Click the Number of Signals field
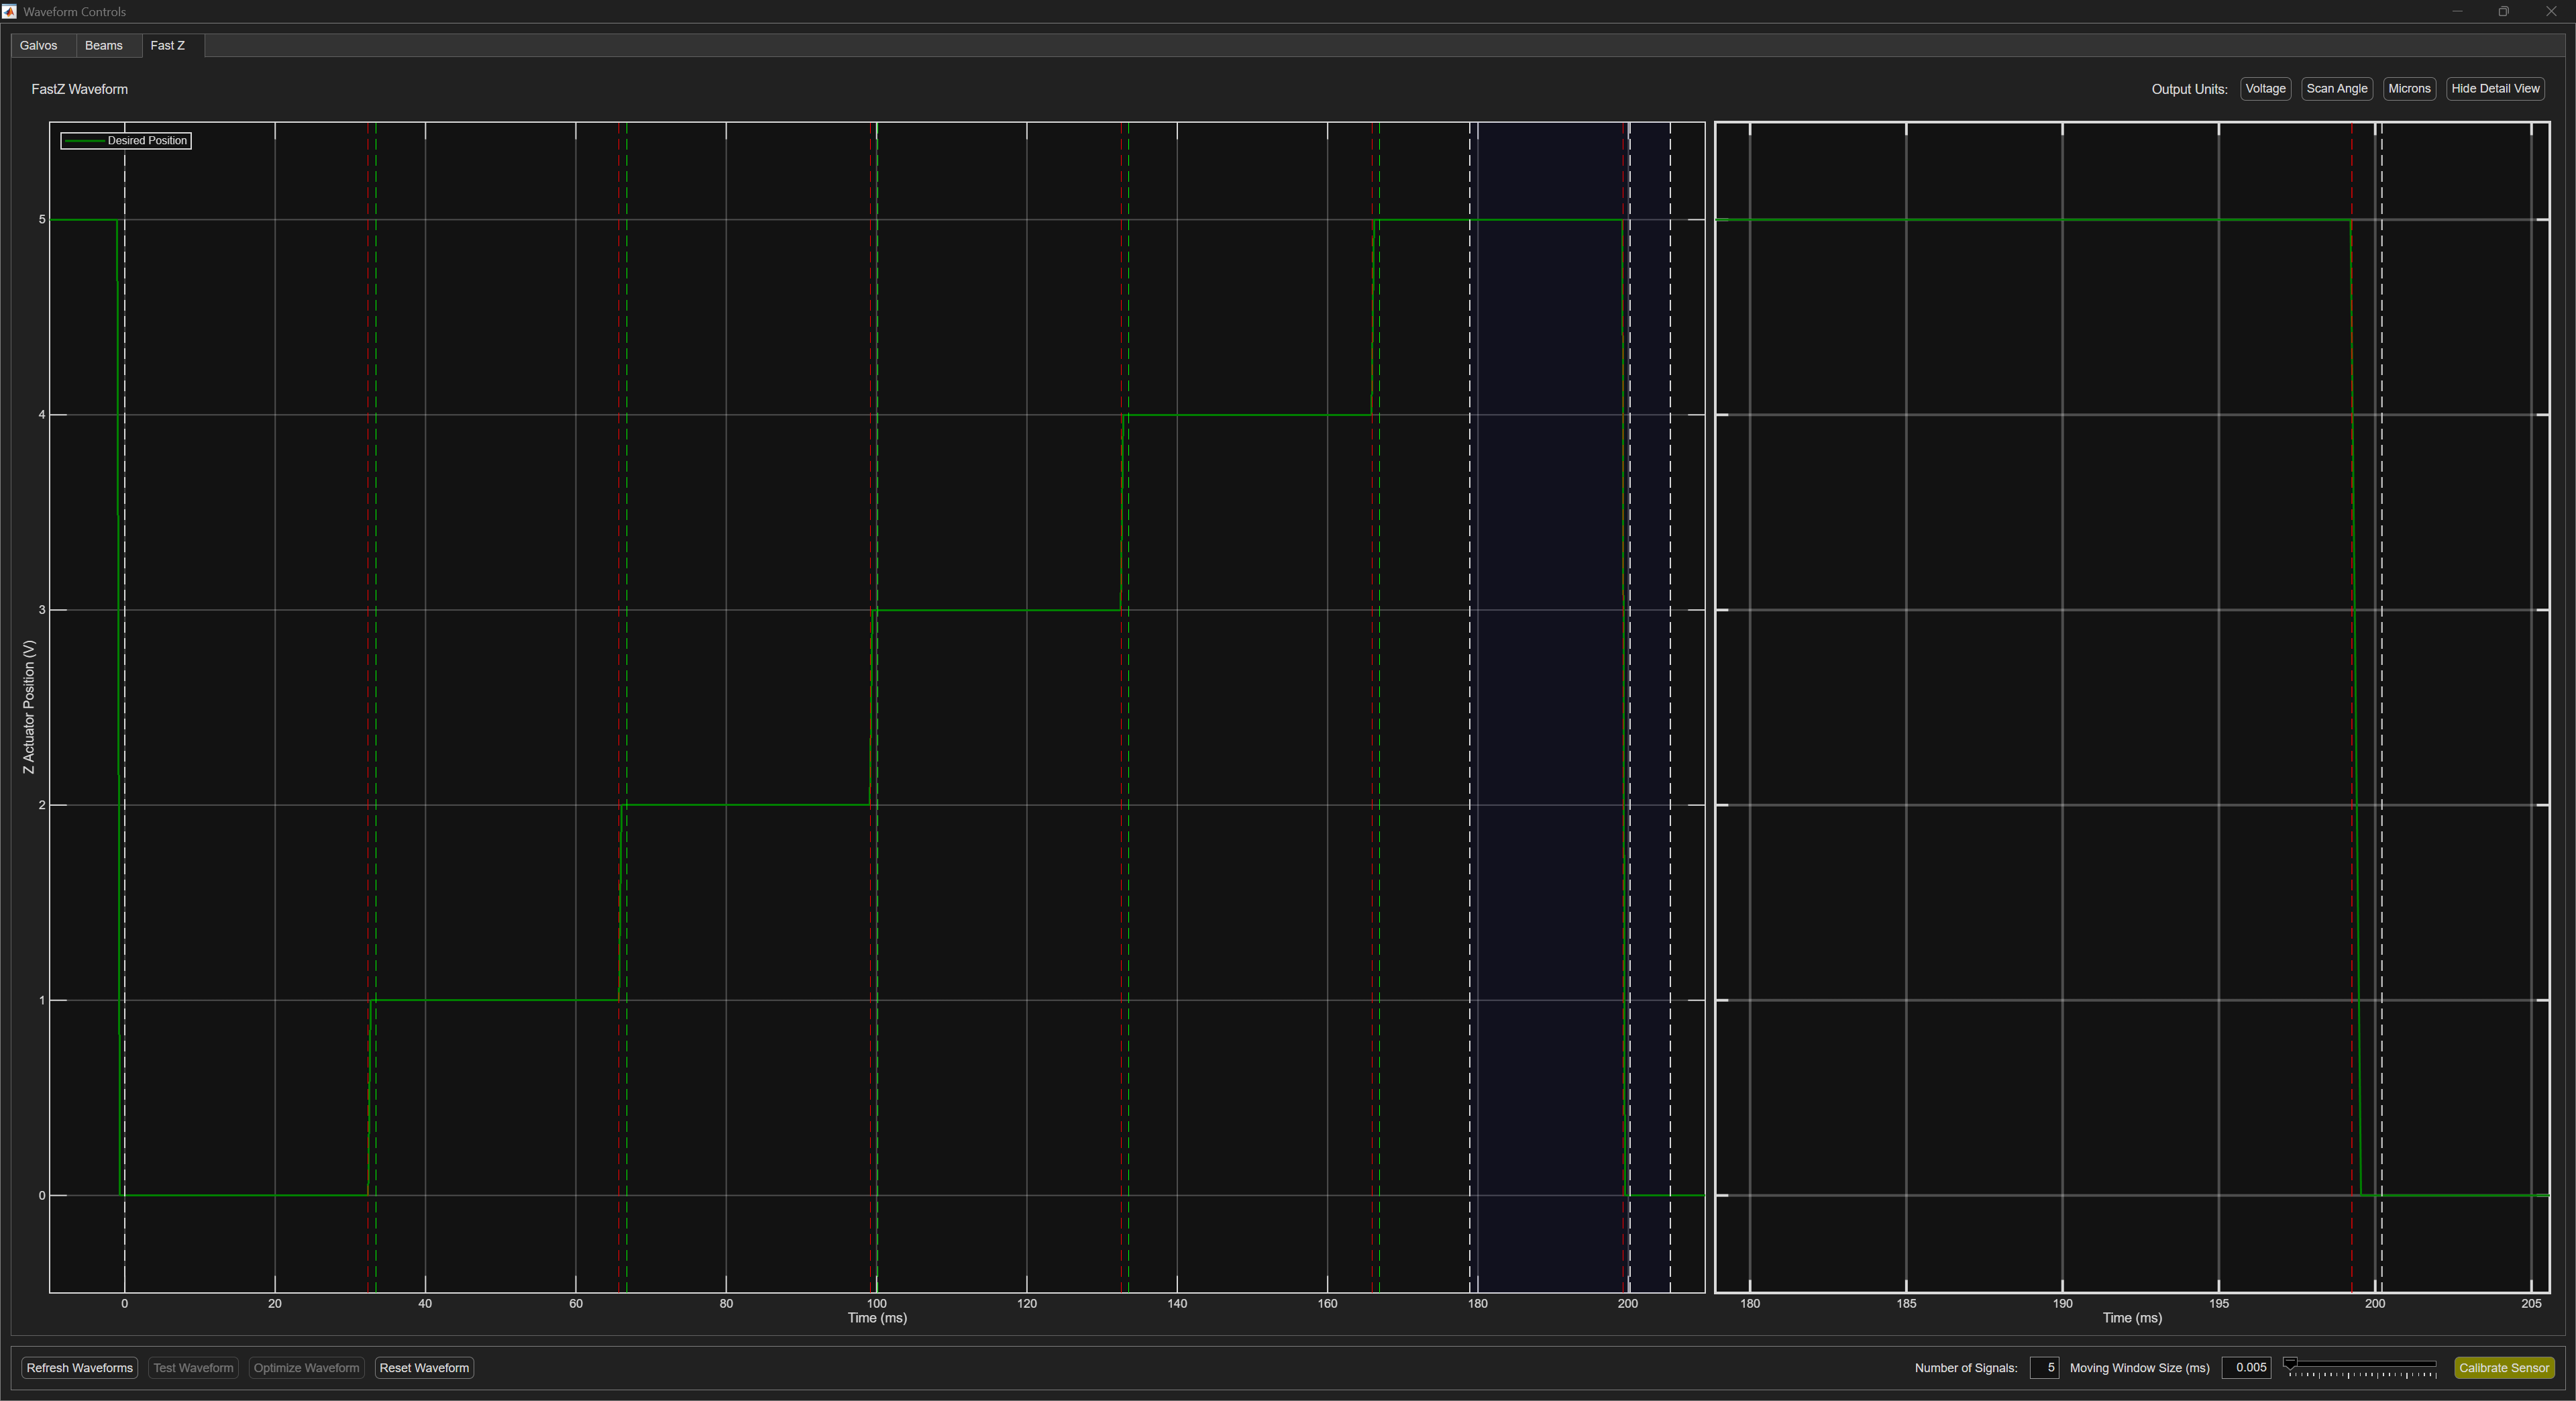Viewport: 2576px width, 1401px height. pos(2044,1368)
